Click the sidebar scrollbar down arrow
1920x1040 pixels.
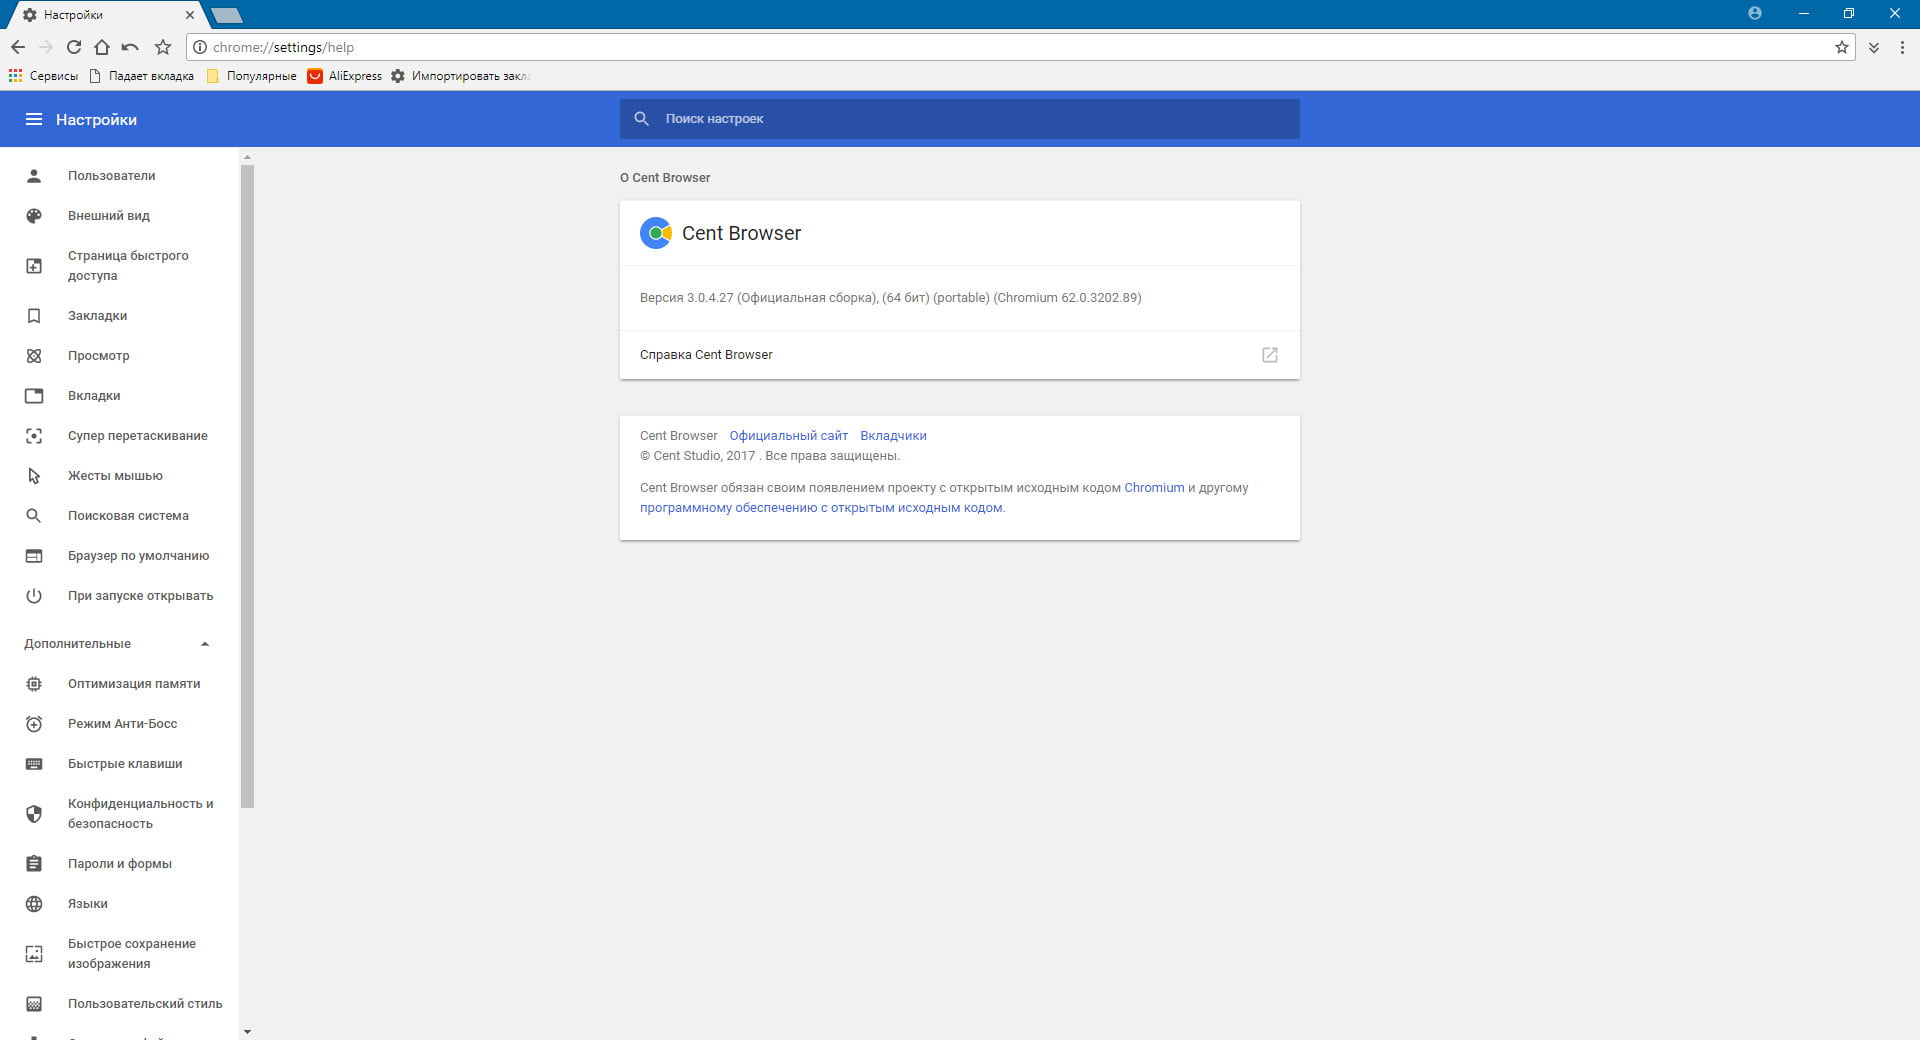[x=247, y=1031]
